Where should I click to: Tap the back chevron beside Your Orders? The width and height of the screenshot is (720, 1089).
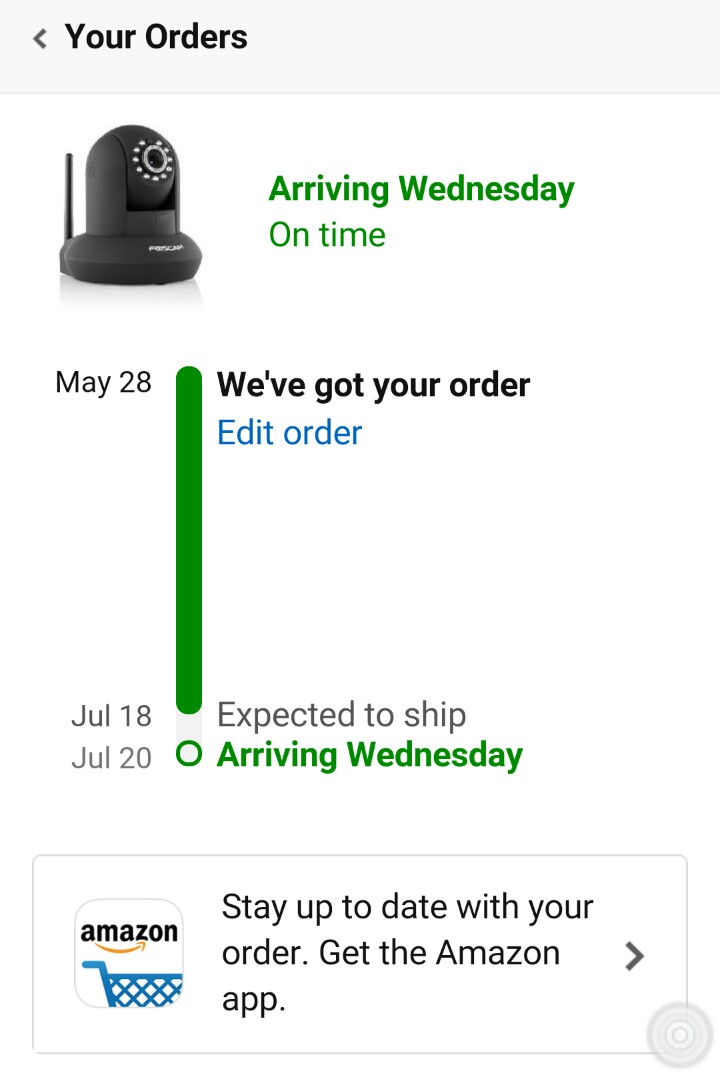[x=40, y=39]
